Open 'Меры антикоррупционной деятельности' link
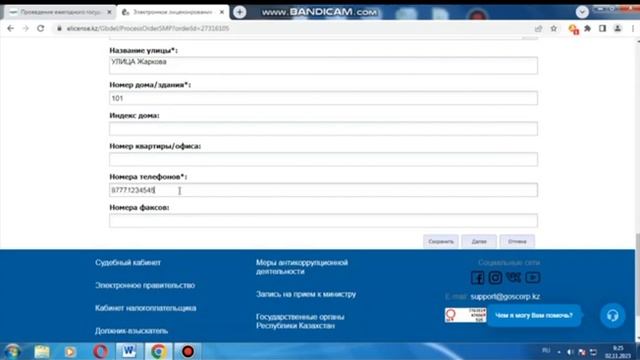The width and height of the screenshot is (640, 360). point(302,267)
